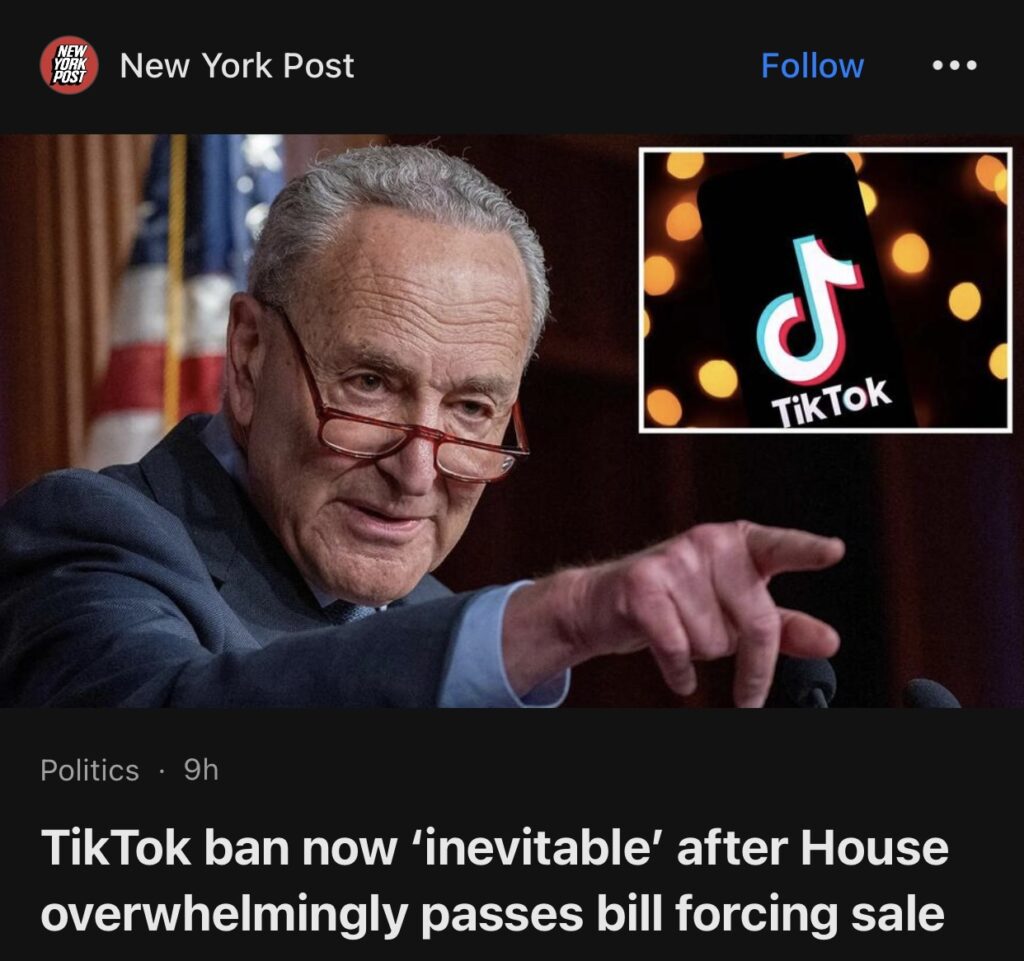
Task: Open the New York Post publisher name
Action: [x=236, y=65]
